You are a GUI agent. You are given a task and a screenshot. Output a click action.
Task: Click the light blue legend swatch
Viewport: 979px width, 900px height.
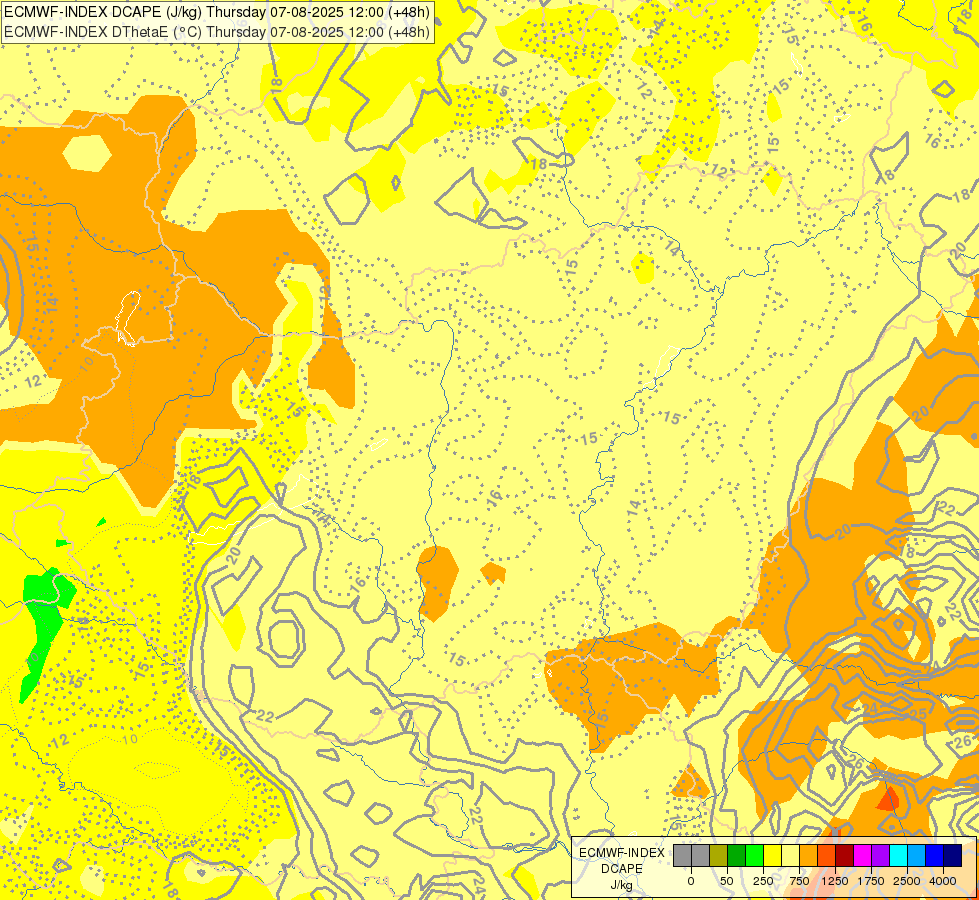[917, 856]
